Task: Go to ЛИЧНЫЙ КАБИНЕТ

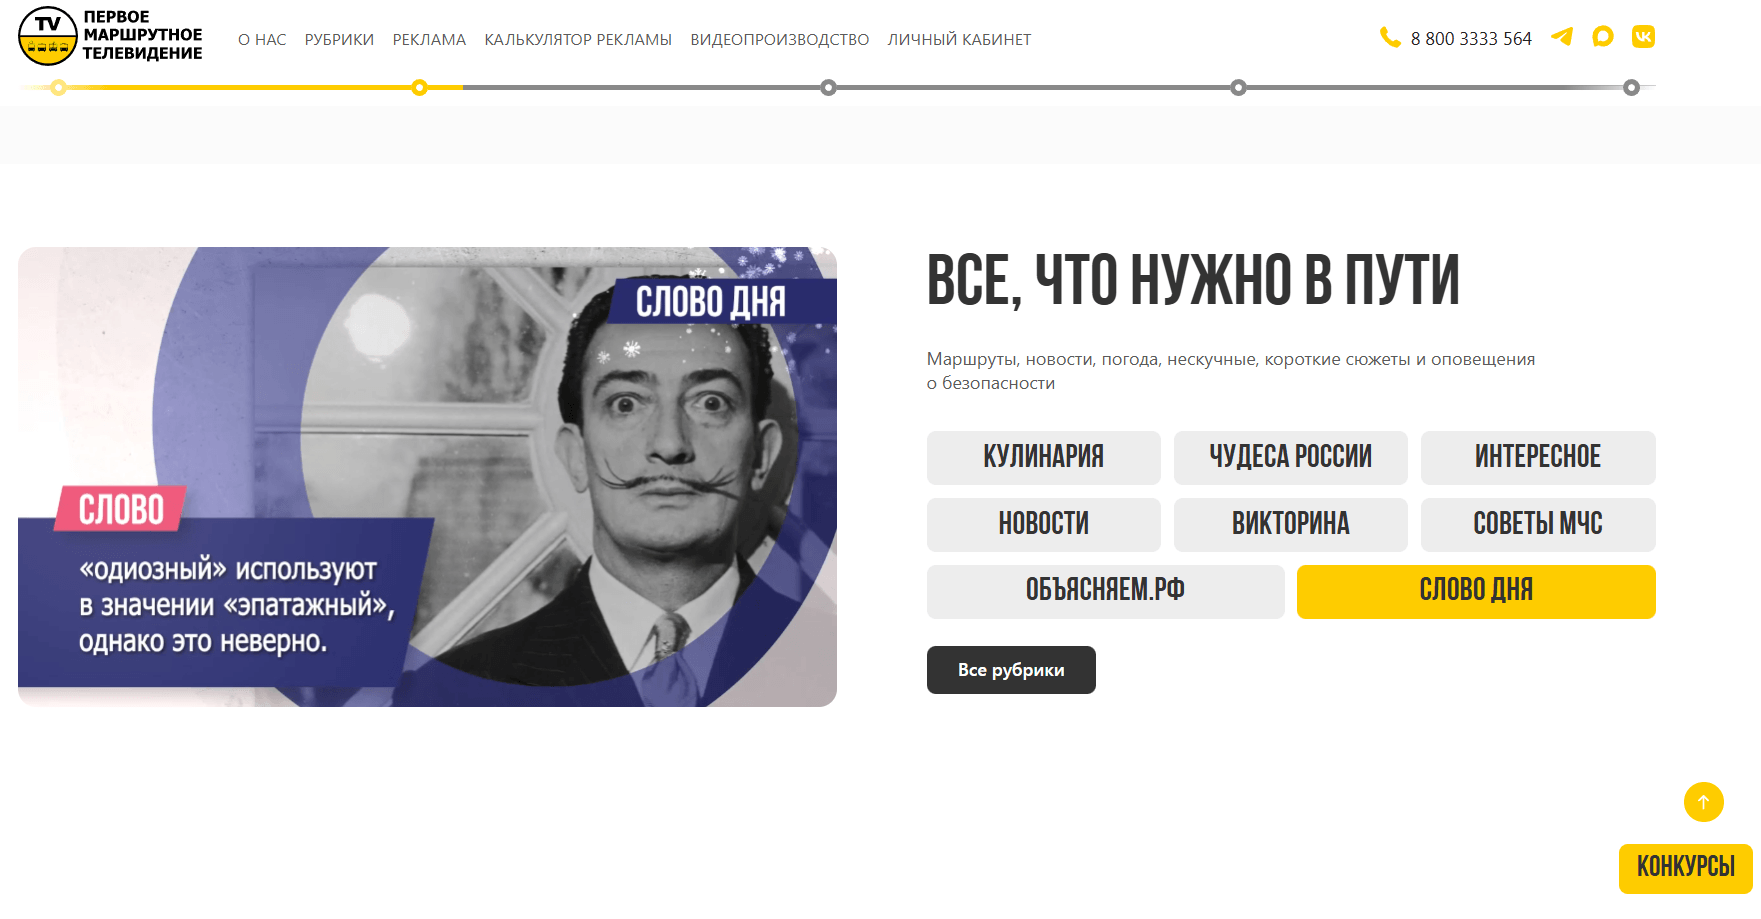Action: pyautogui.click(x=959, y=40)
